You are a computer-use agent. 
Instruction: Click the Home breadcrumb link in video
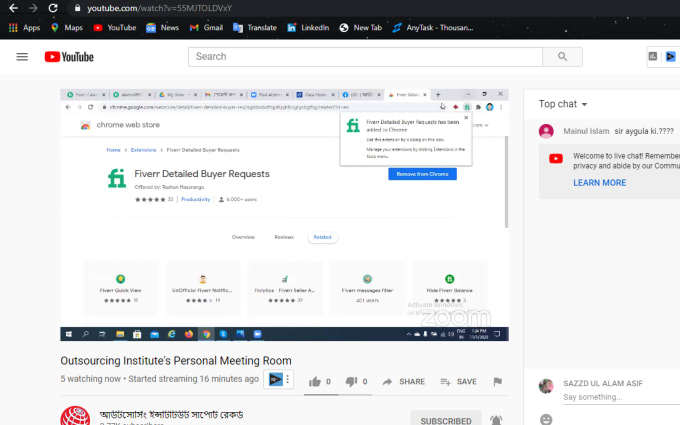pos(113,150)
